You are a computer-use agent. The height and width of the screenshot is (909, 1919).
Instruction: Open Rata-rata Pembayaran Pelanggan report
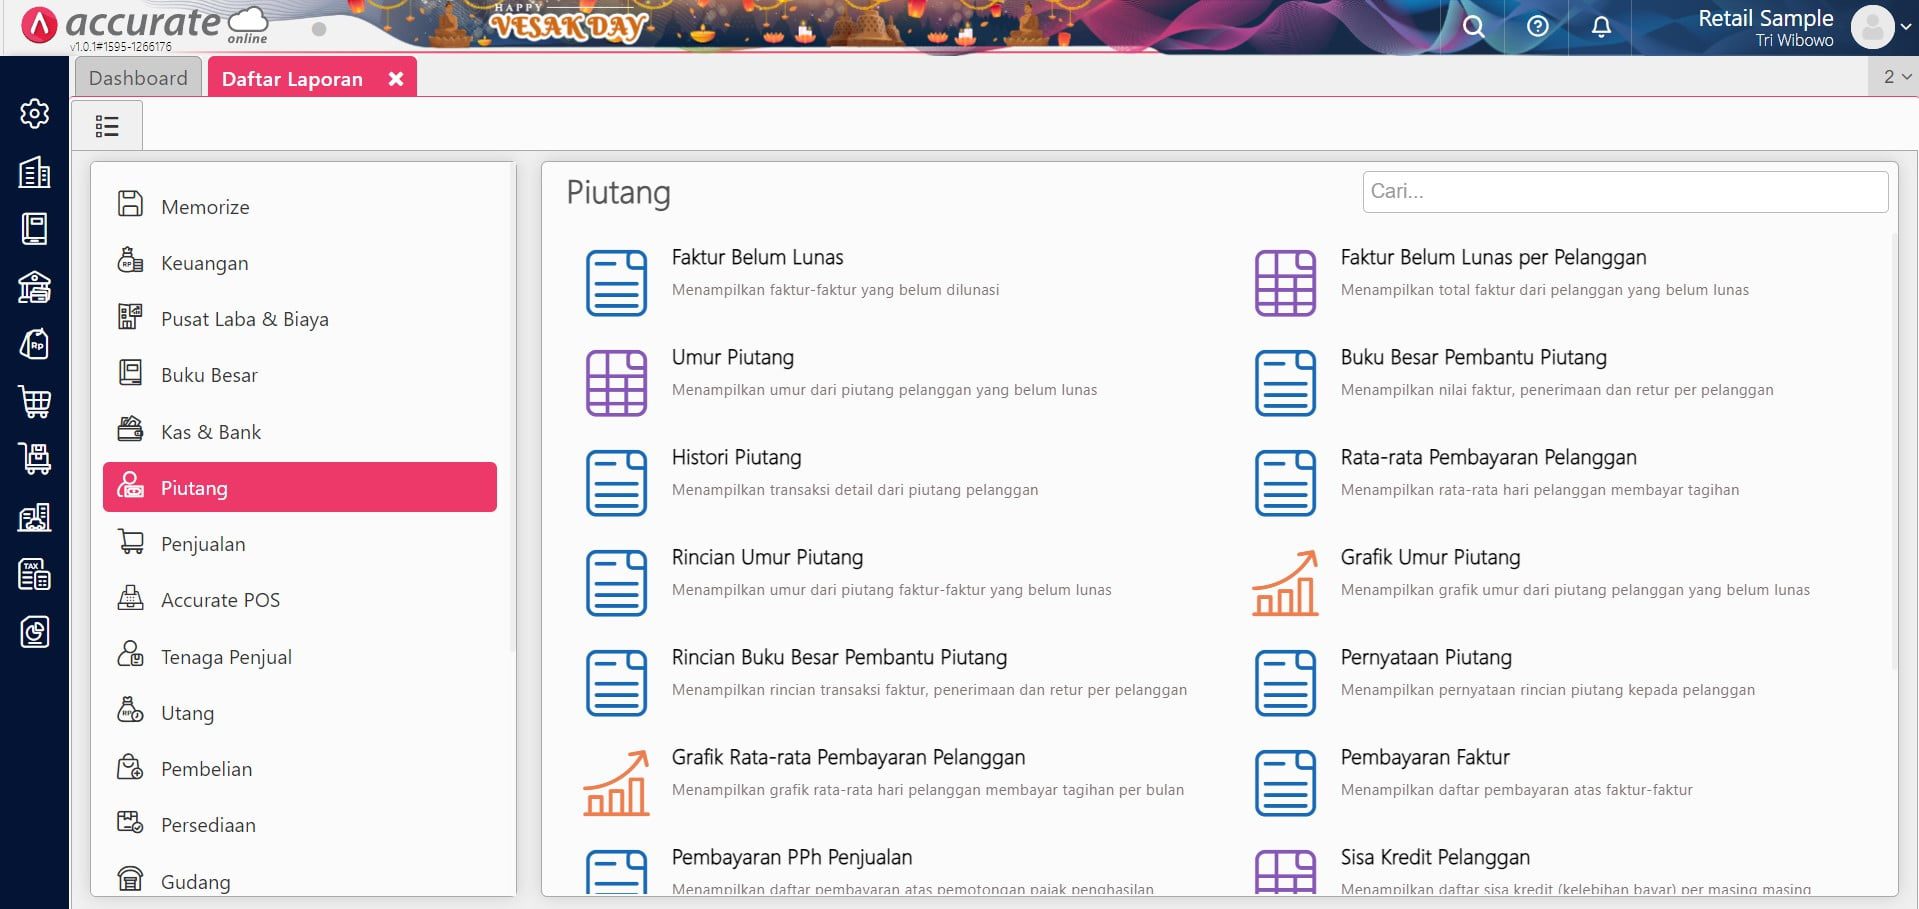pos(1488,458)
